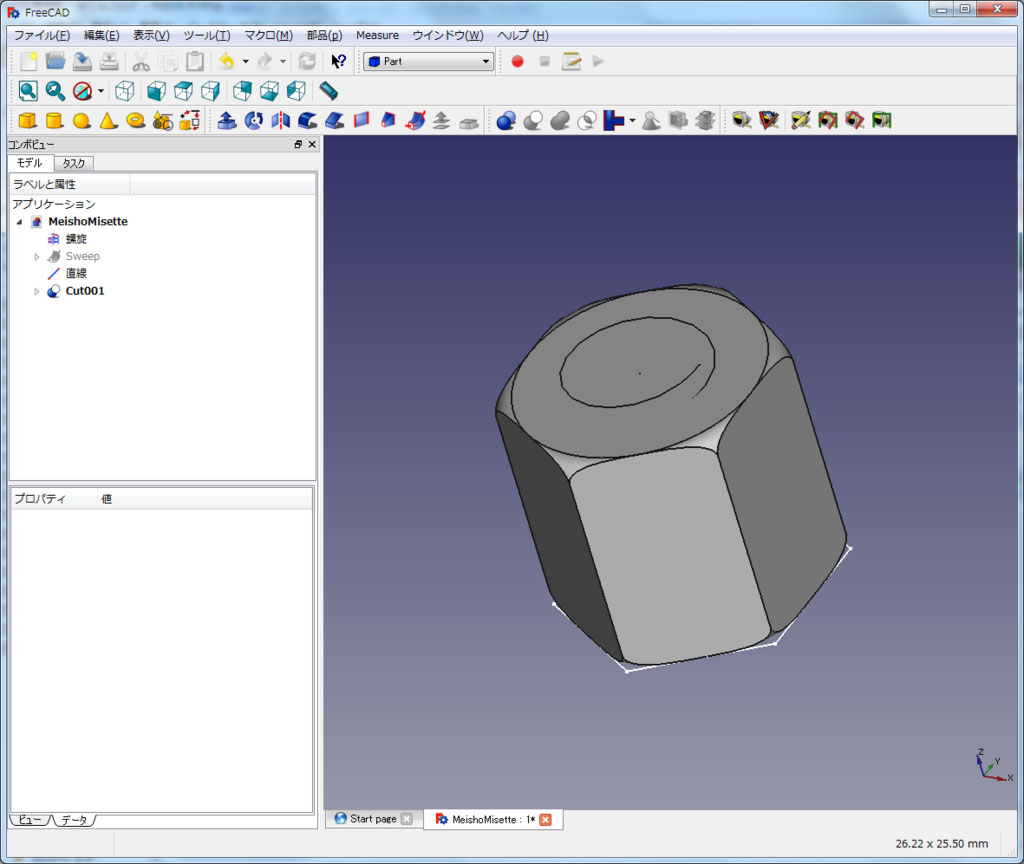Expand the Sweep tree item
The width and height of the screenshot is (1024, 864).
tap(37, 257)
